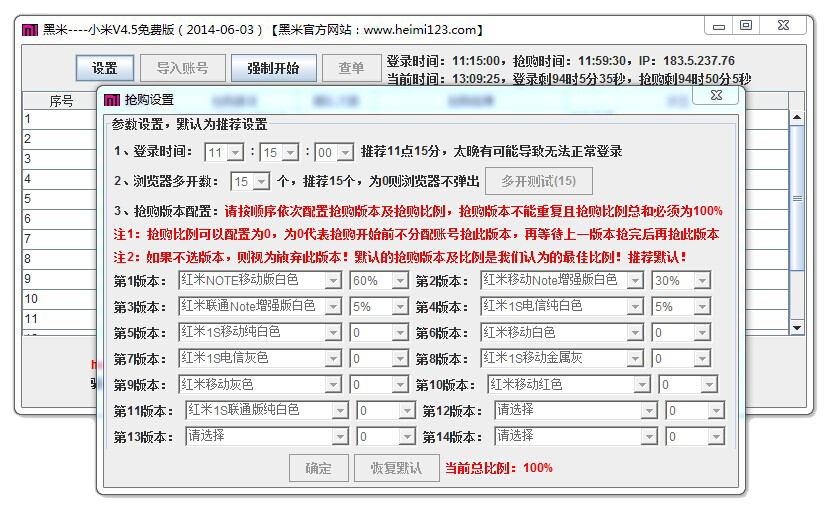Open the login minute dropdown showing 15
Viewport: 828px width, 509px height.
tap(279, 153)
